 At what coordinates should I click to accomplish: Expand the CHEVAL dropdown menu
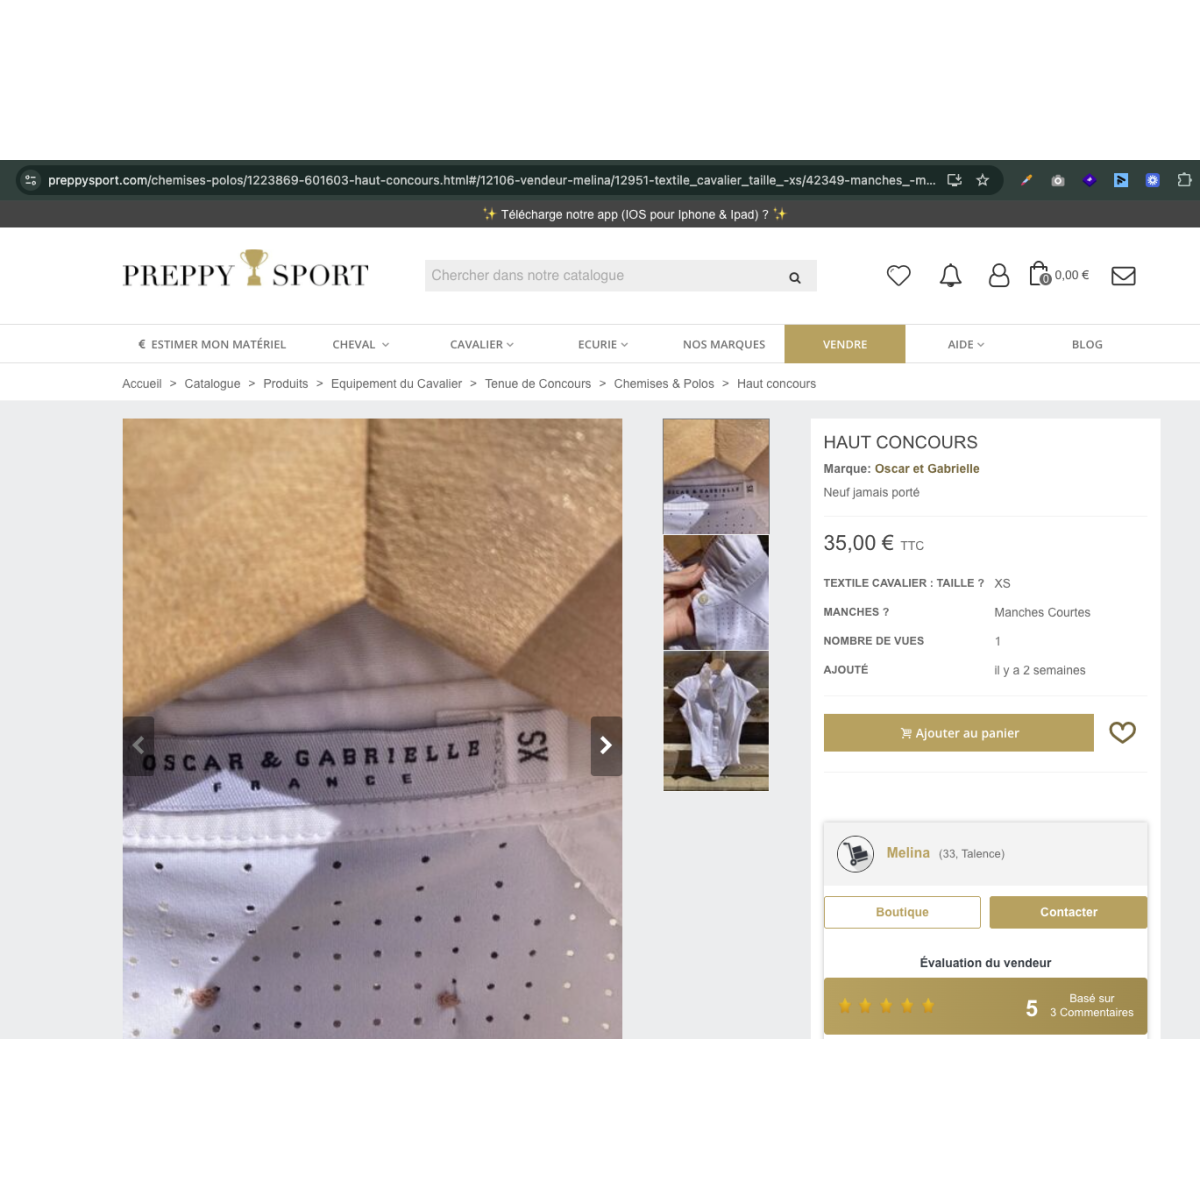point(361,344)
